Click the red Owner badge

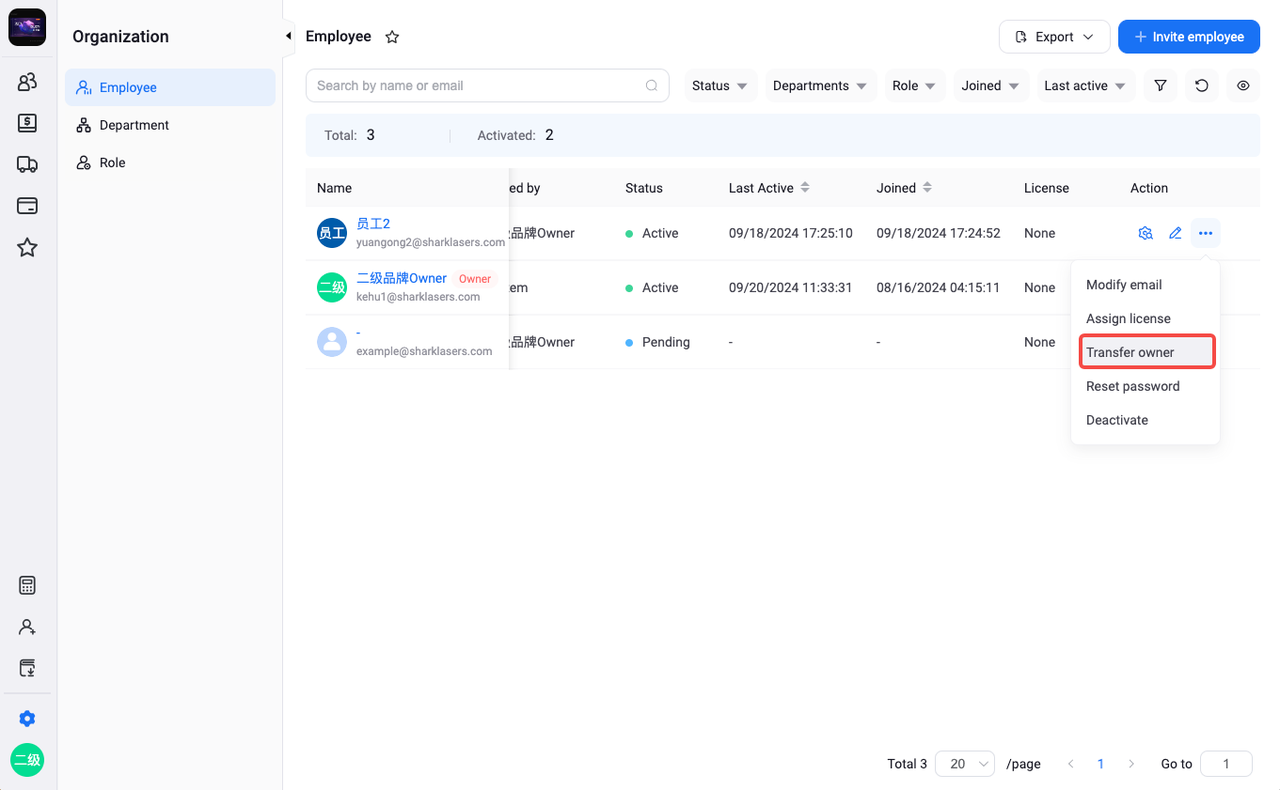point(475,279)
